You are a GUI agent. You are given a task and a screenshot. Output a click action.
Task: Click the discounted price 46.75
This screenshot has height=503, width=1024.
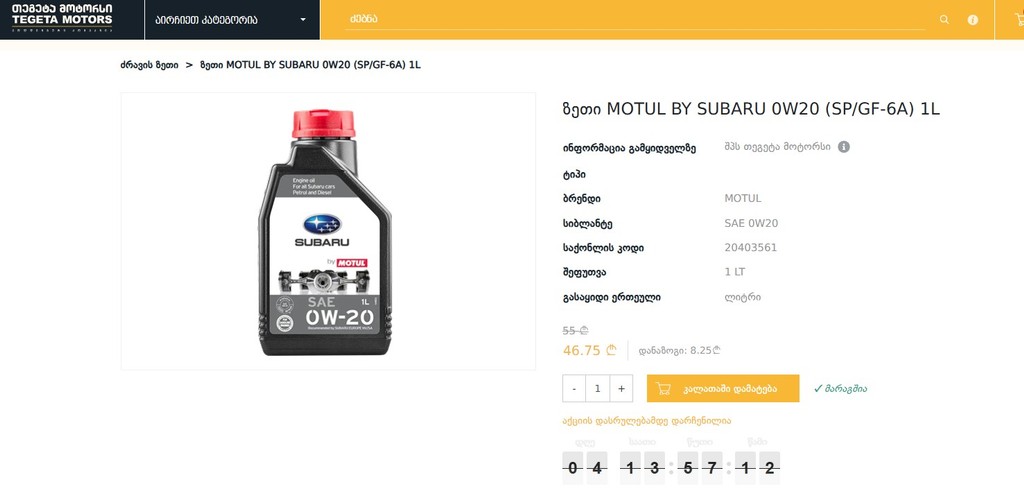point(582,351)
